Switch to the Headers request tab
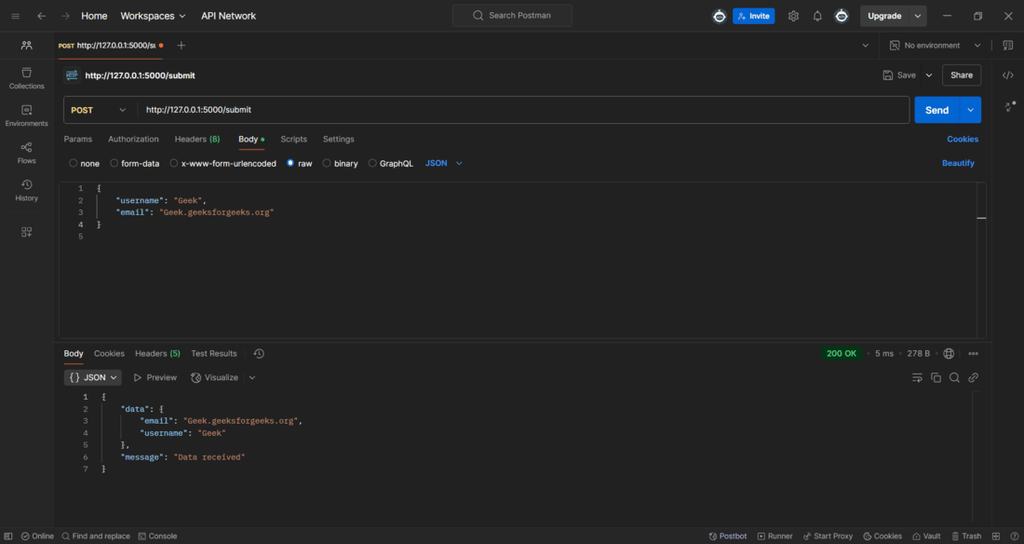This screenshot has width=1024, height=544. 197,139
